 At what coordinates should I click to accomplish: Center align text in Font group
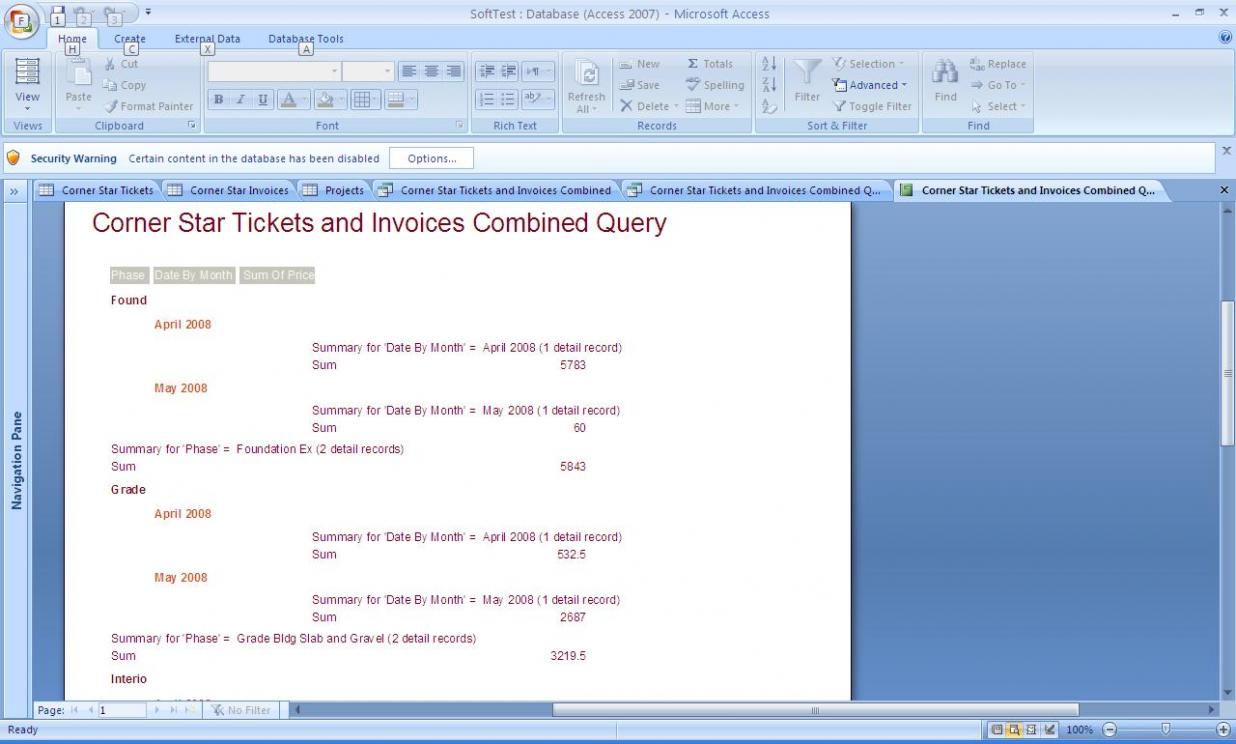432,71
